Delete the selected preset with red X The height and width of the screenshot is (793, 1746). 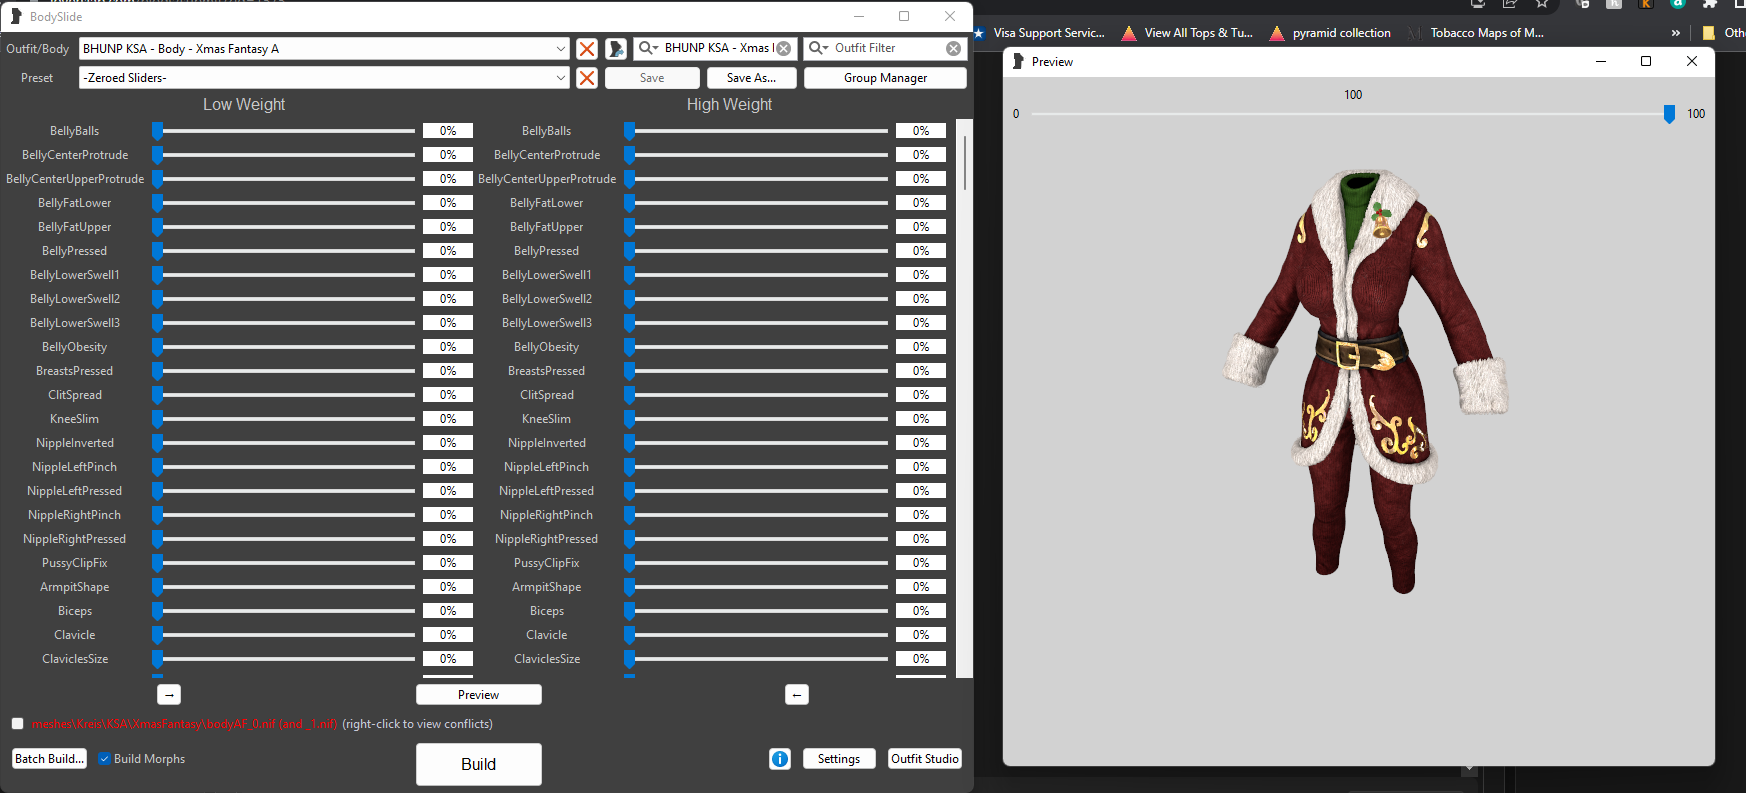(x=587, y=77)
